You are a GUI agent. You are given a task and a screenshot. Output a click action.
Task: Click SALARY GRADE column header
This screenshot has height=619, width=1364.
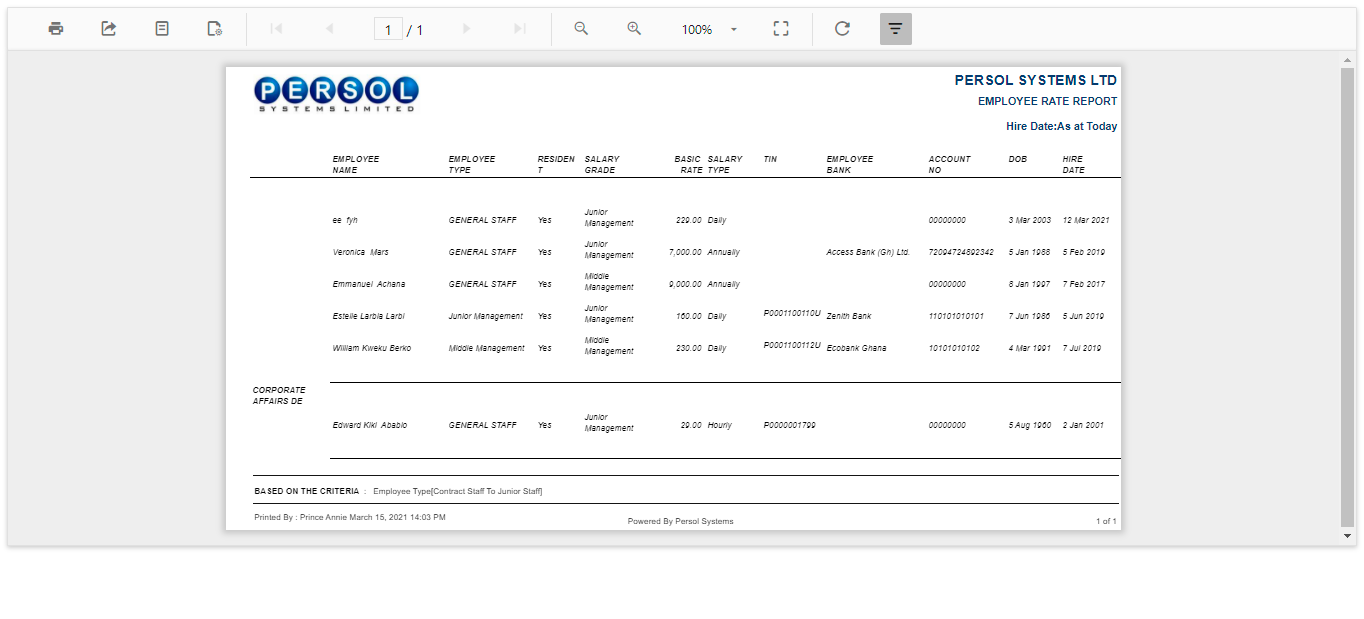pyautogui.click(x=602, y=165)
